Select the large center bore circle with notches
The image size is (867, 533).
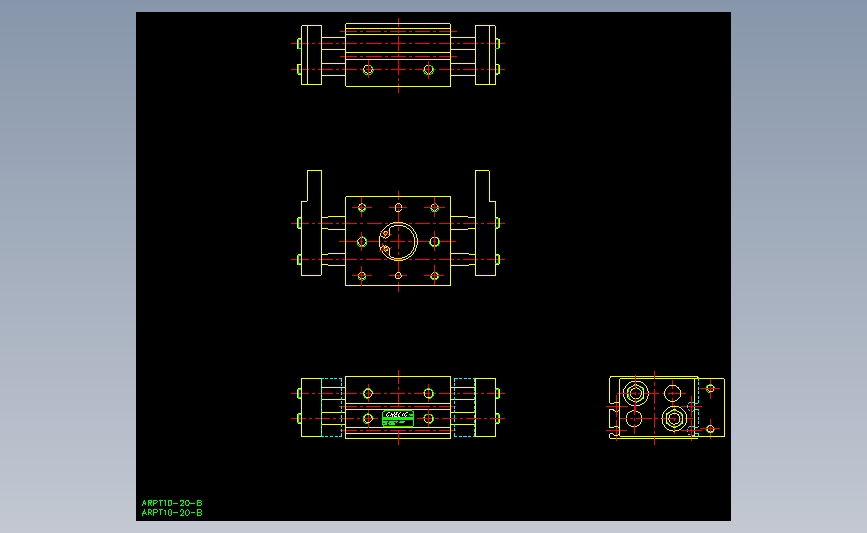point(398,242)
